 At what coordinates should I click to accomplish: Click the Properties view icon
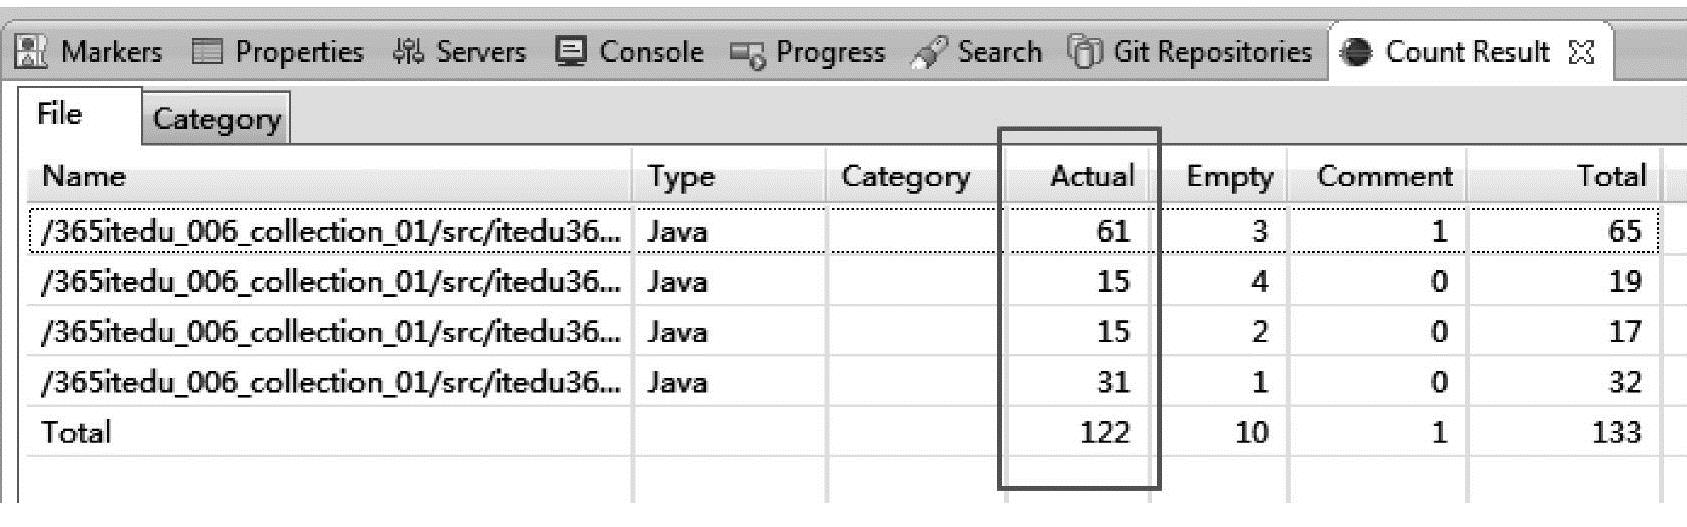(207, 52)
